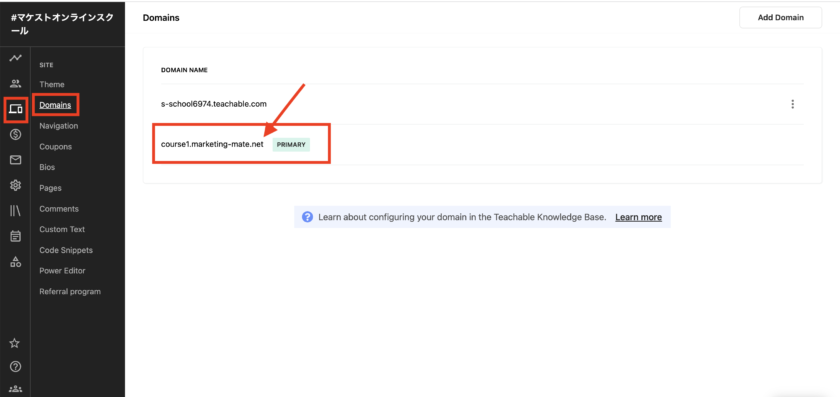Open the Dashboard analytics trend icon
The image size is (840, 397).
pyautogui.click(x=16, y=58)
